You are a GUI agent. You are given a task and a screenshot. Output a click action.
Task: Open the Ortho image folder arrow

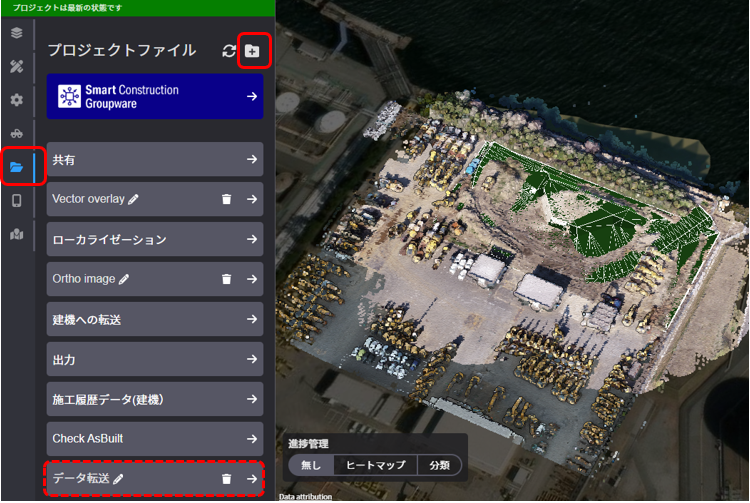pyautogui.click(x=252, y=279)
